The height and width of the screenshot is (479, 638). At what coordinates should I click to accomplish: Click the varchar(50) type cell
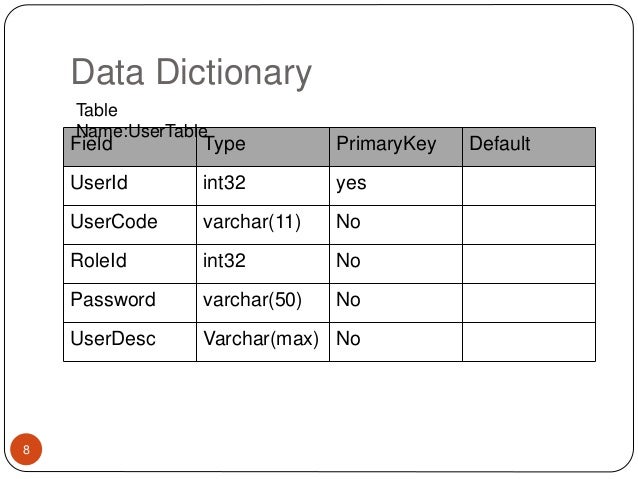coord(263,303)
